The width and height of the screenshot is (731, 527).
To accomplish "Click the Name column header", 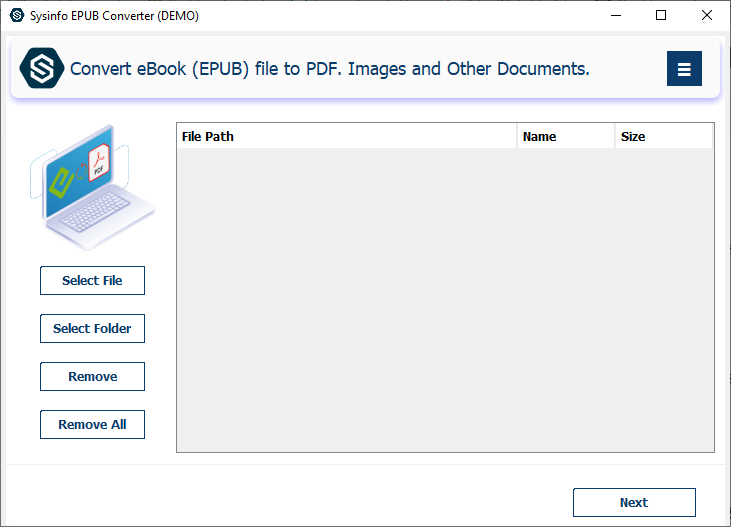I will pyautogui.click(x=565, y=137).
